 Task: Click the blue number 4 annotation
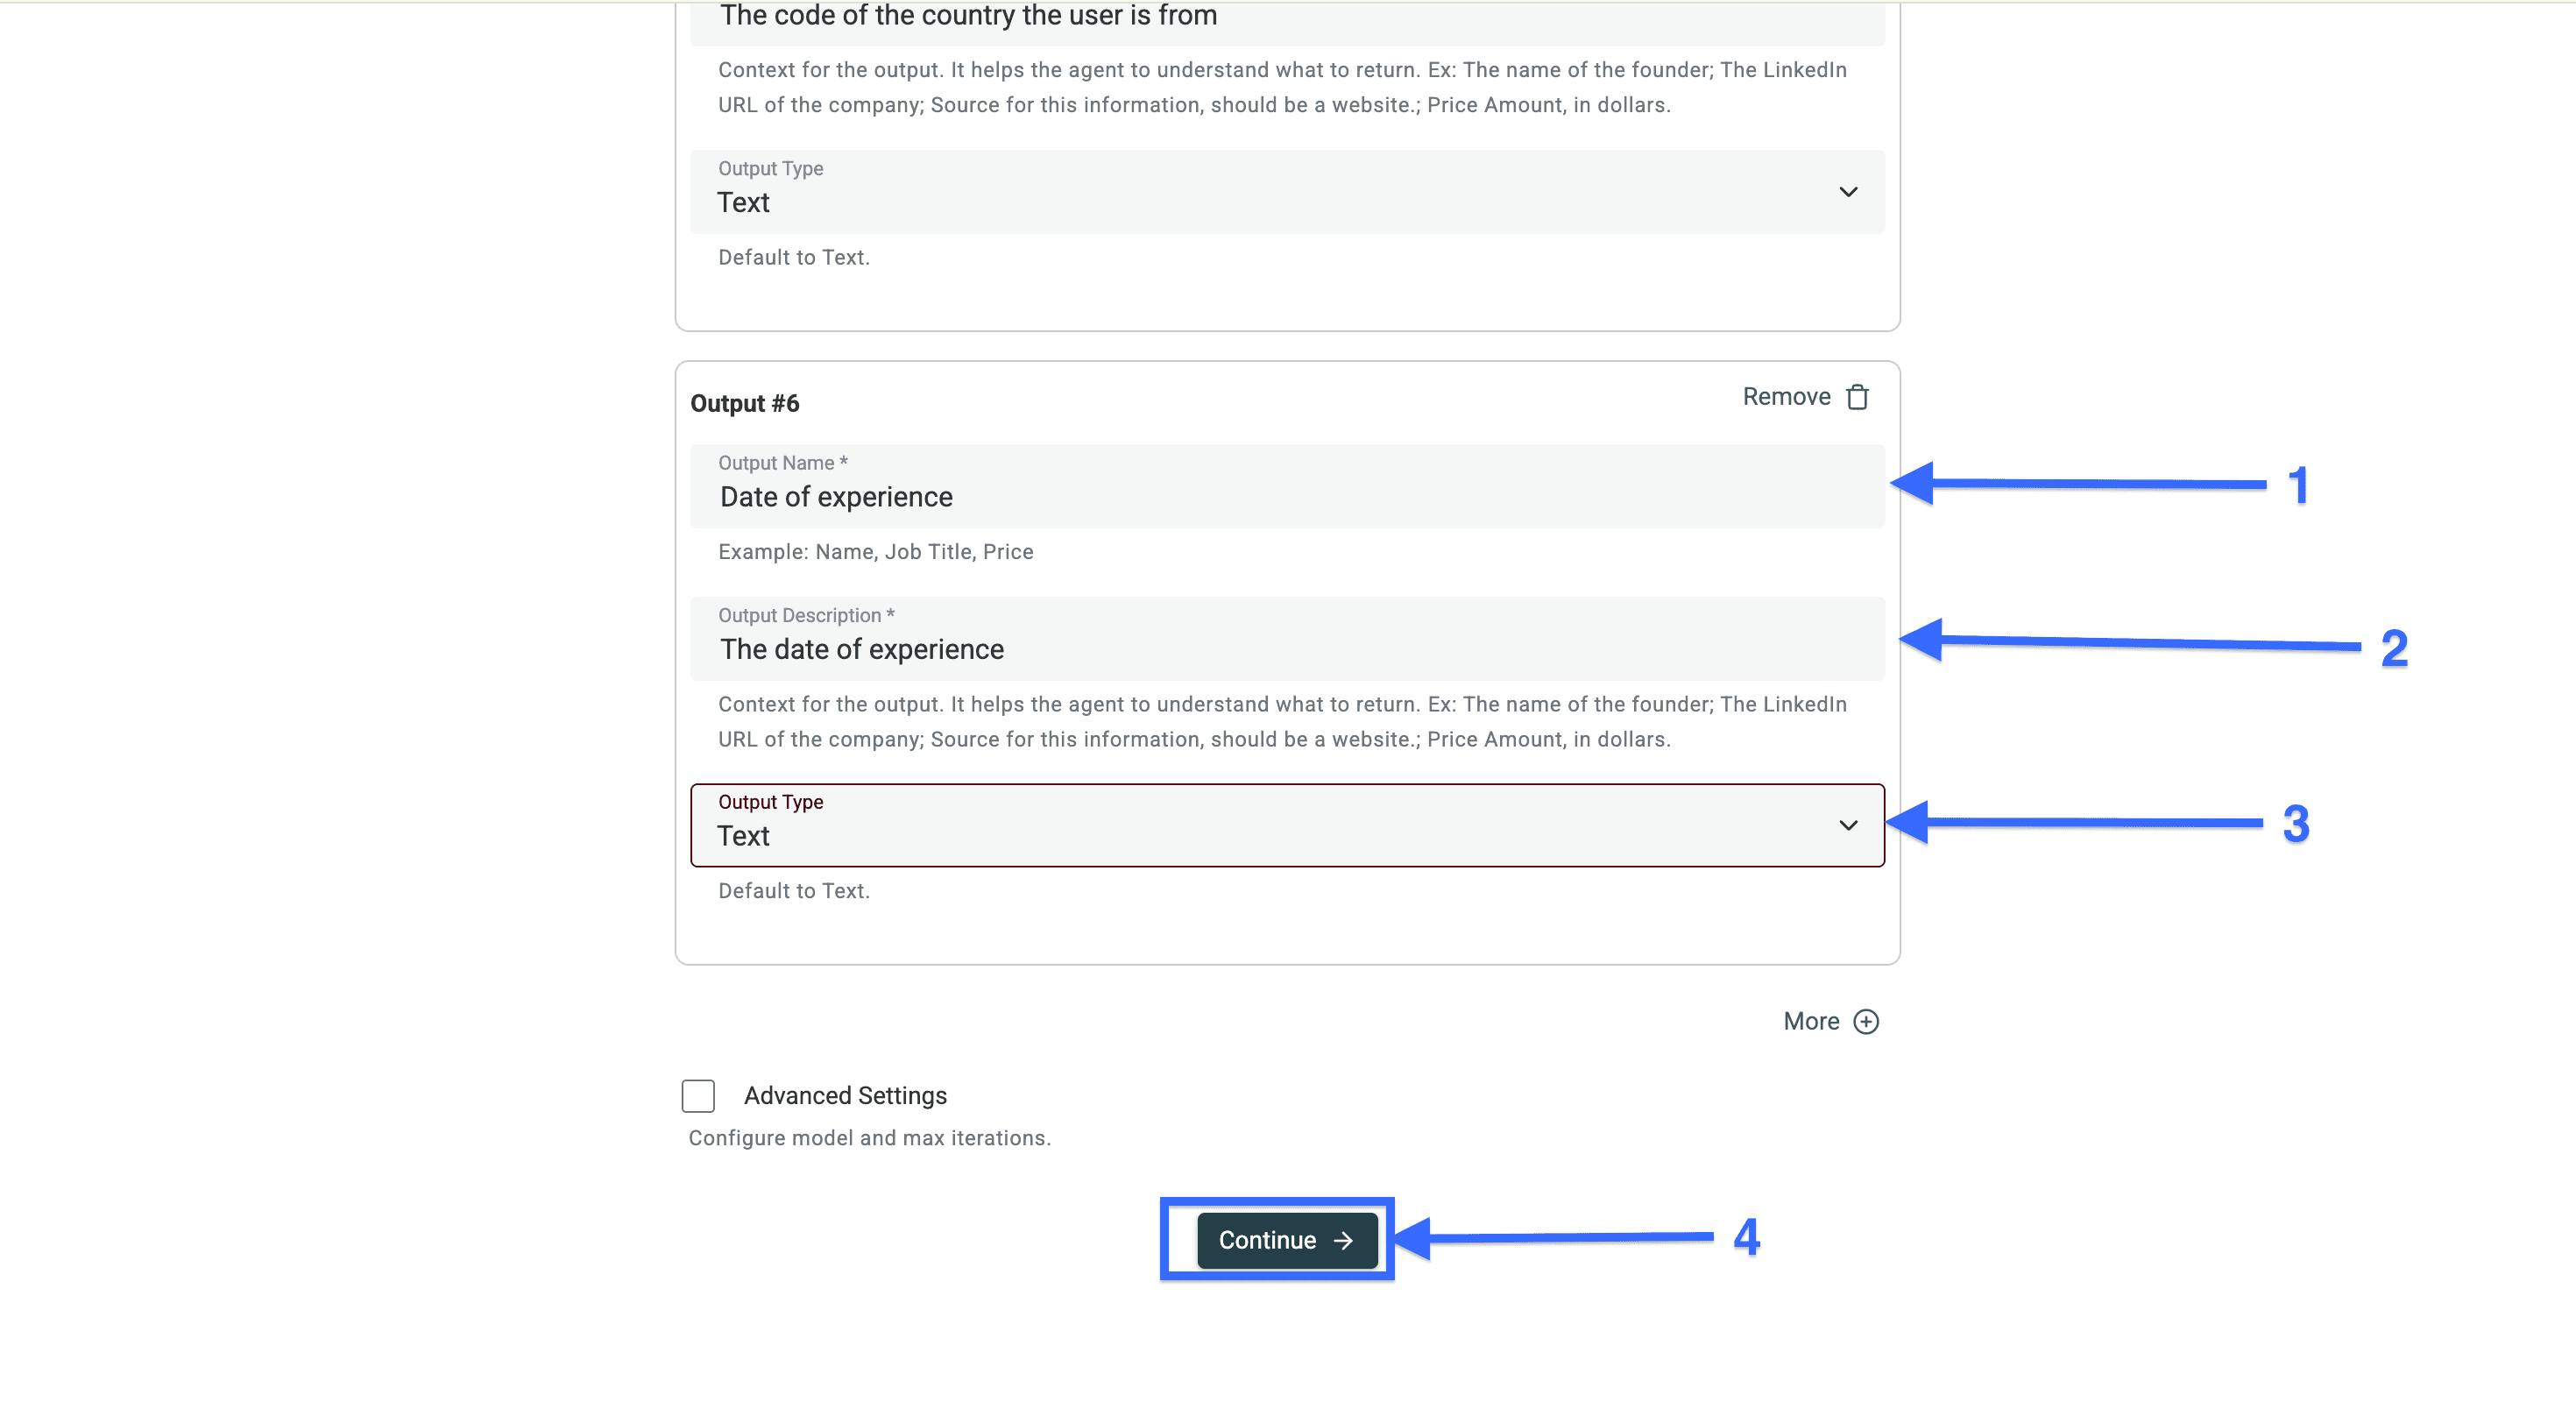[x=1746, y=1237]
